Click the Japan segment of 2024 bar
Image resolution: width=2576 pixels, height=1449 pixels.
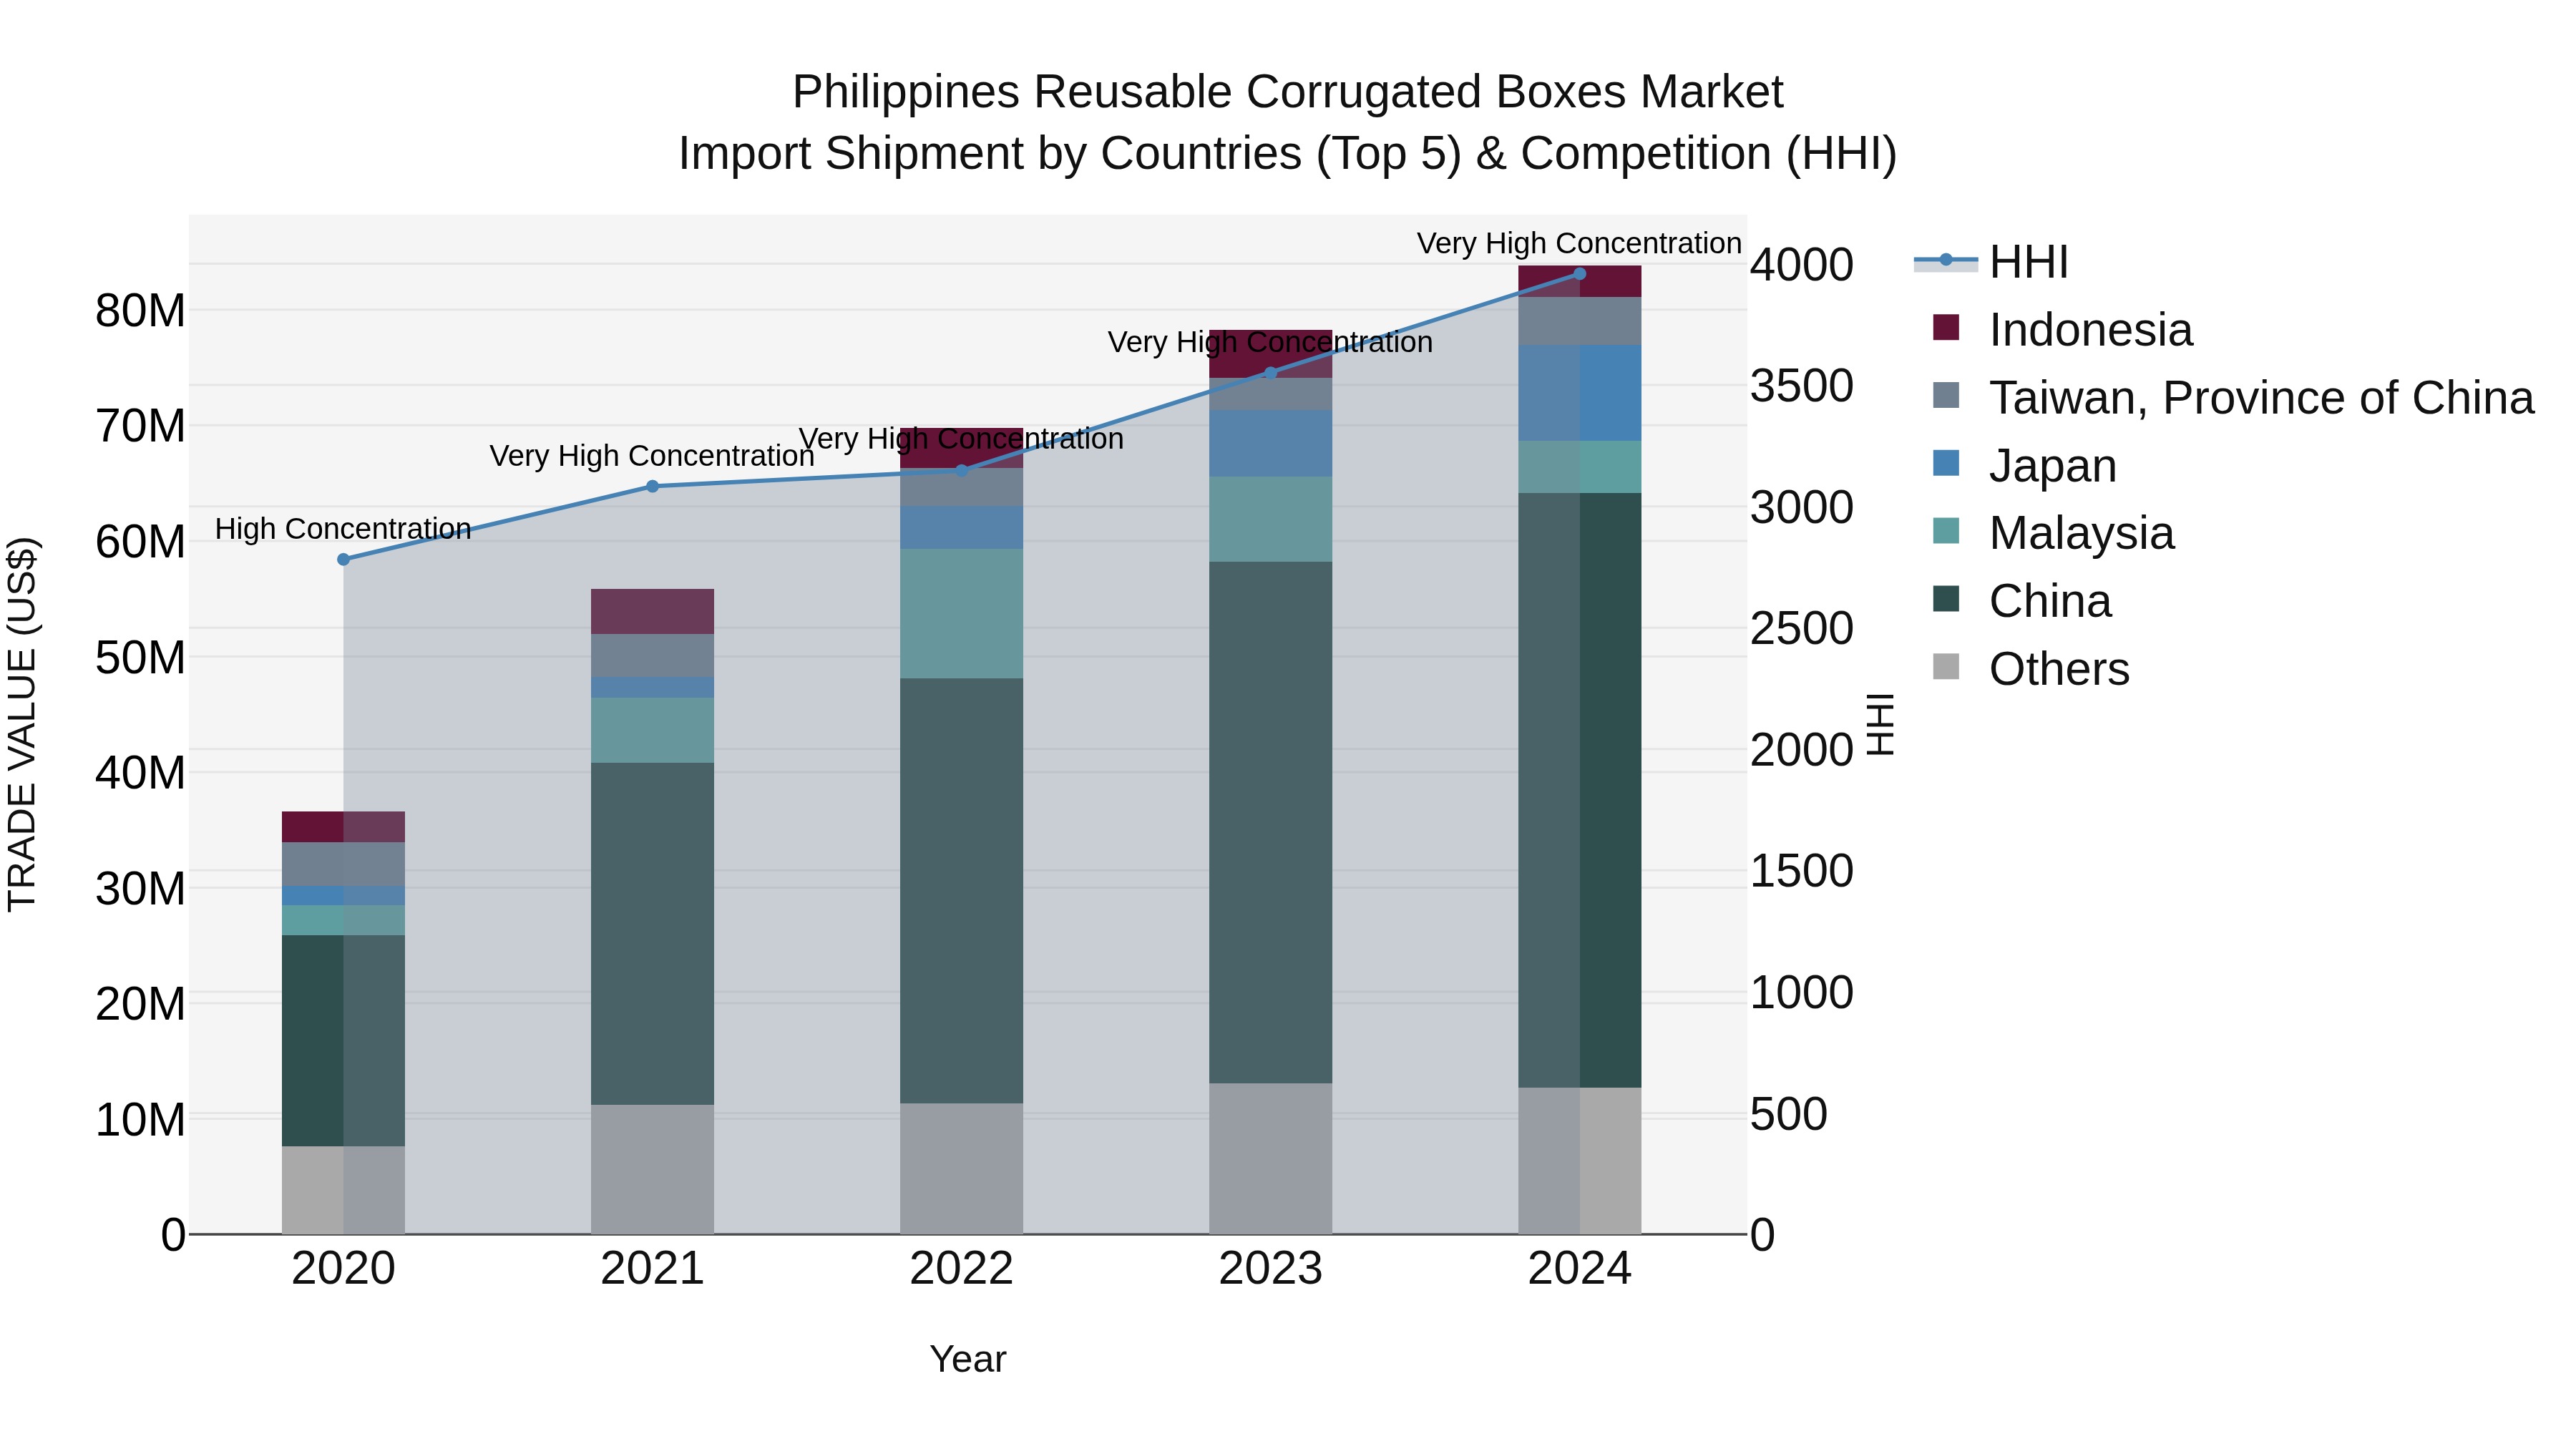[1580, 393]
